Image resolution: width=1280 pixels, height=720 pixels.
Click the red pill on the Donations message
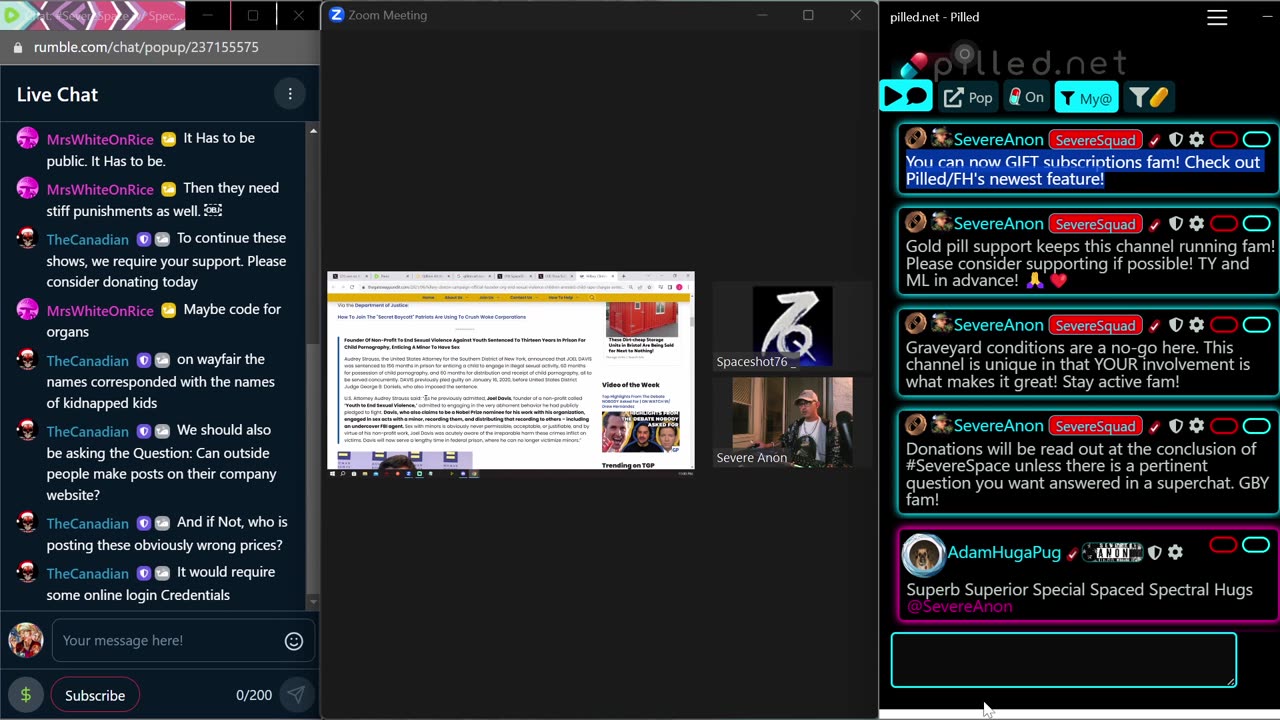click(x=1224, y=425)
